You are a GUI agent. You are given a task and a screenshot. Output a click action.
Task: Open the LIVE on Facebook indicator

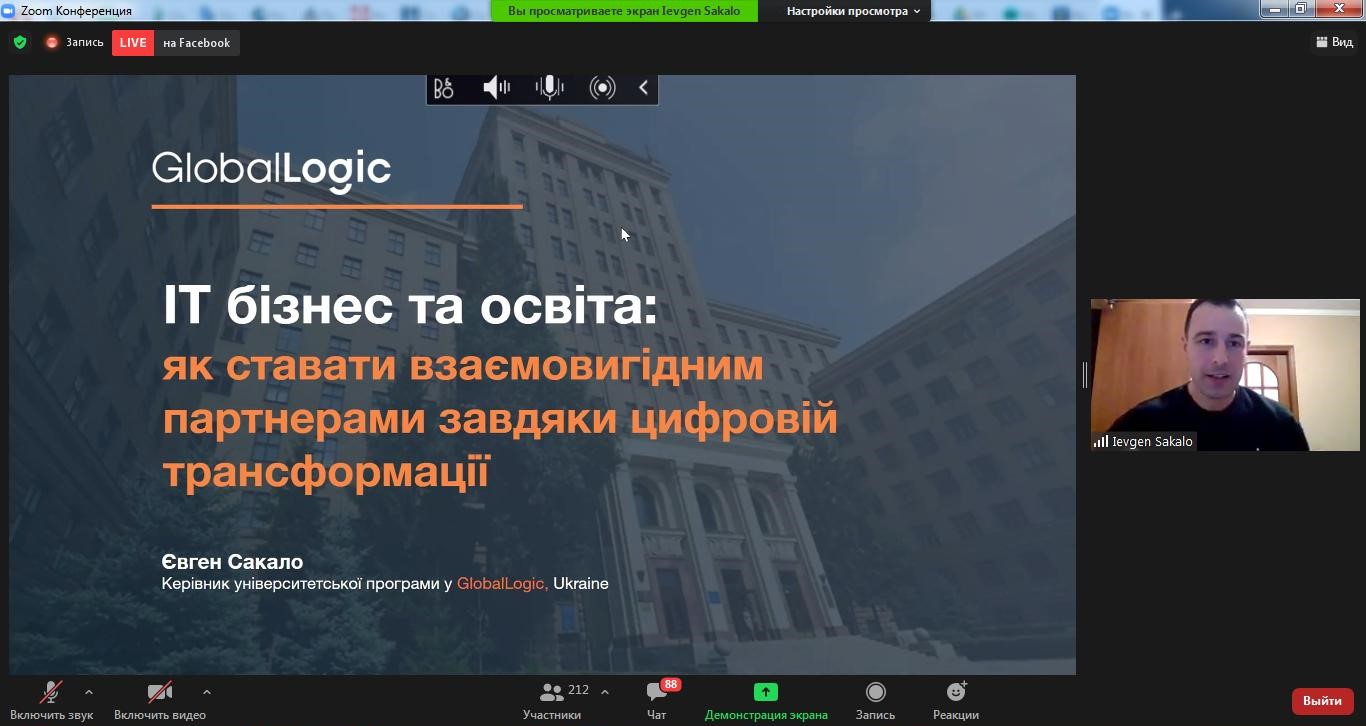coord(176,43)
